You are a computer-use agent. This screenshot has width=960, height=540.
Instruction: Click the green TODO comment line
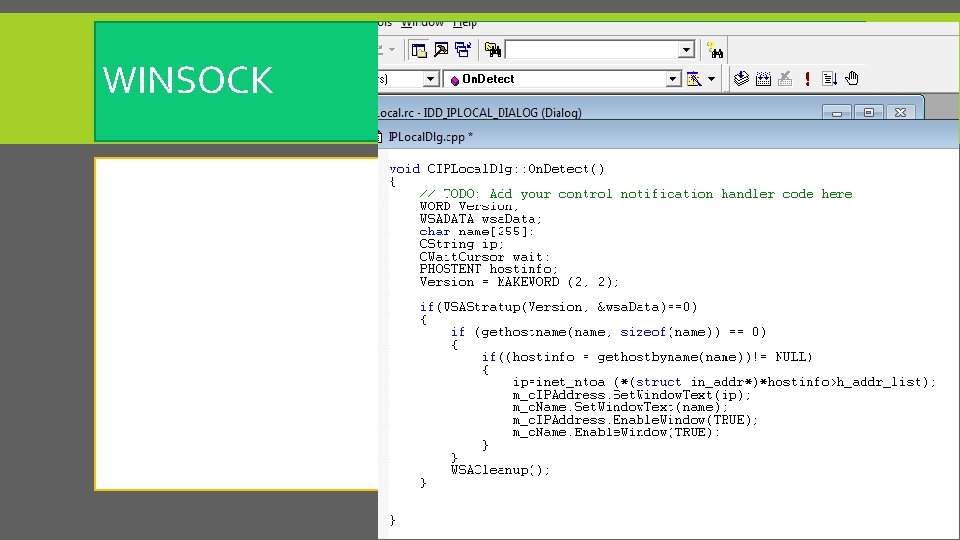point(636,194)
